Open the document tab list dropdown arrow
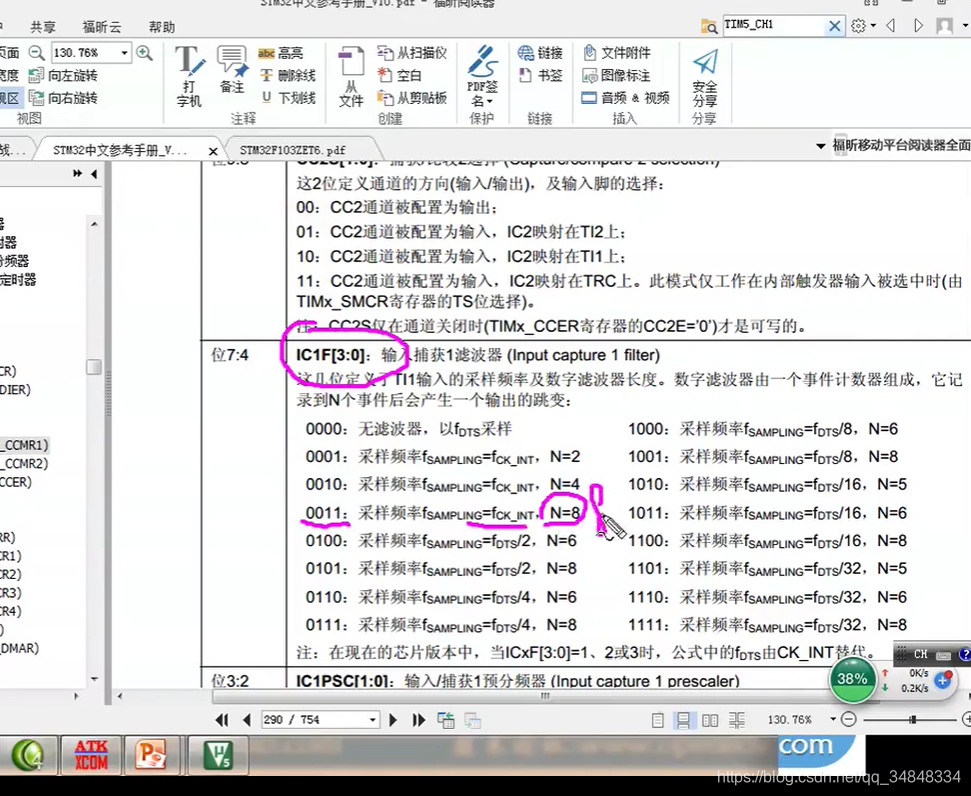The image size is (971, 796). (x=821, y=146)
